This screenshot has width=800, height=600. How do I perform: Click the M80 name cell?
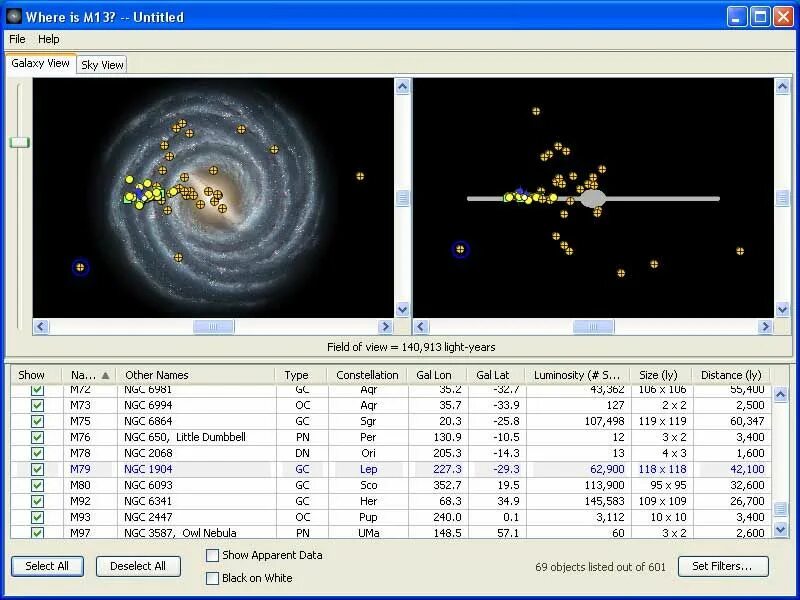coord(90,485)
